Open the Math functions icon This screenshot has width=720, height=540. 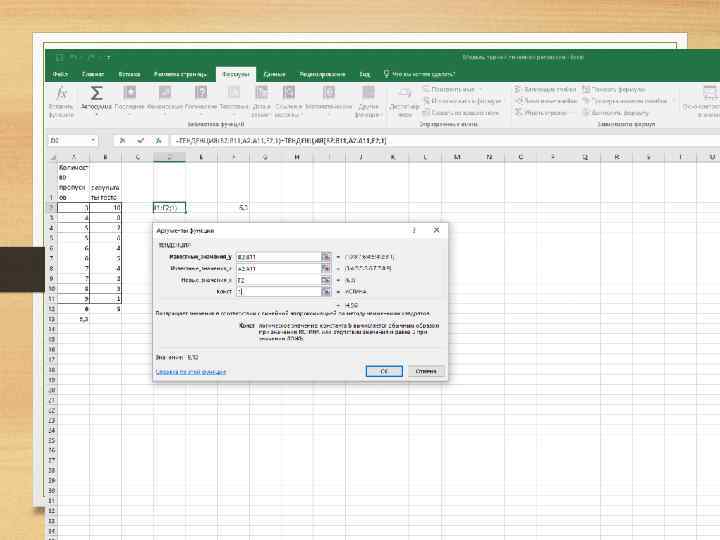click(x=329, y=93)
